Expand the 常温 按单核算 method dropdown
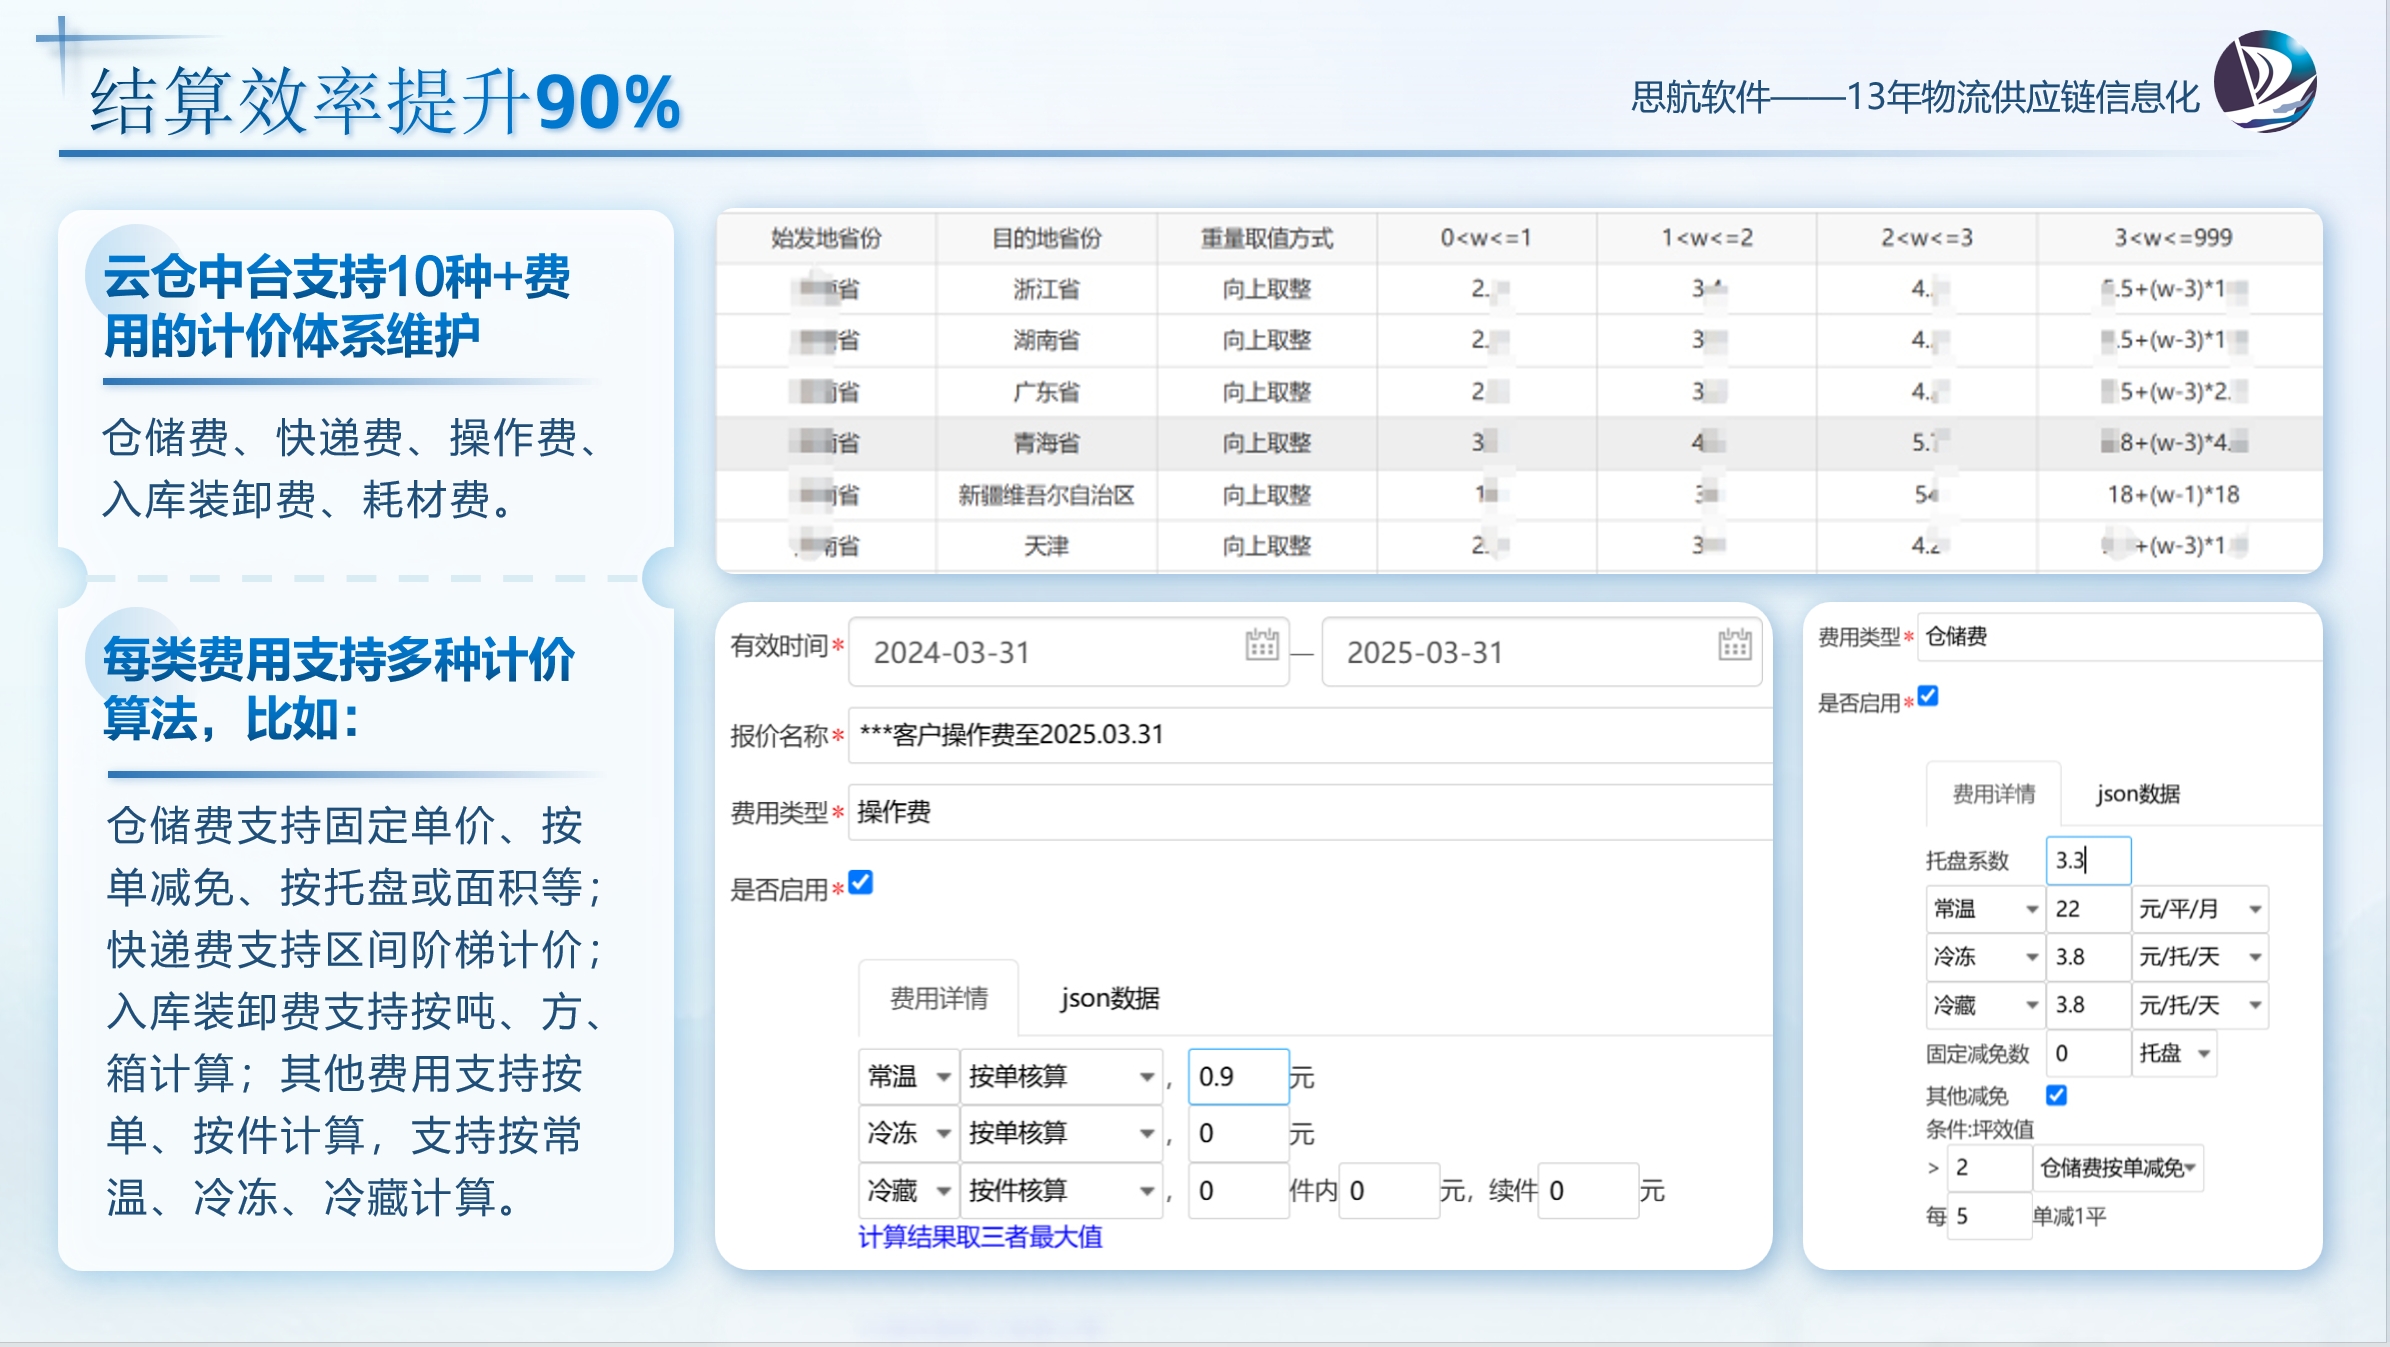 pos(1060,1077)
